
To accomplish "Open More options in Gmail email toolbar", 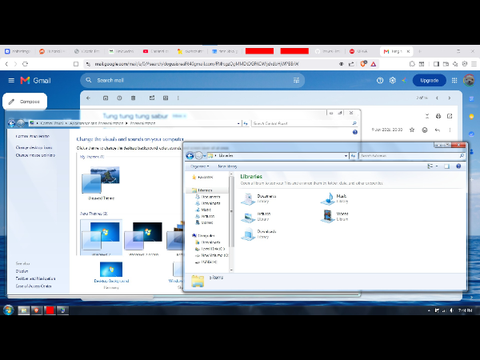I will click(x=178, y=98).
